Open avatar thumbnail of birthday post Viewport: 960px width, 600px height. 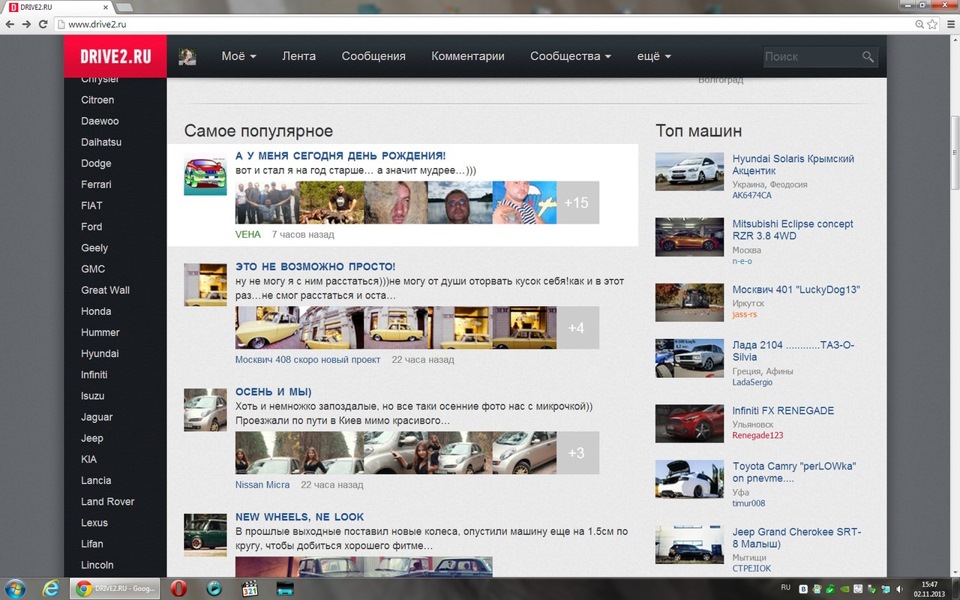[x=205, y=174]
